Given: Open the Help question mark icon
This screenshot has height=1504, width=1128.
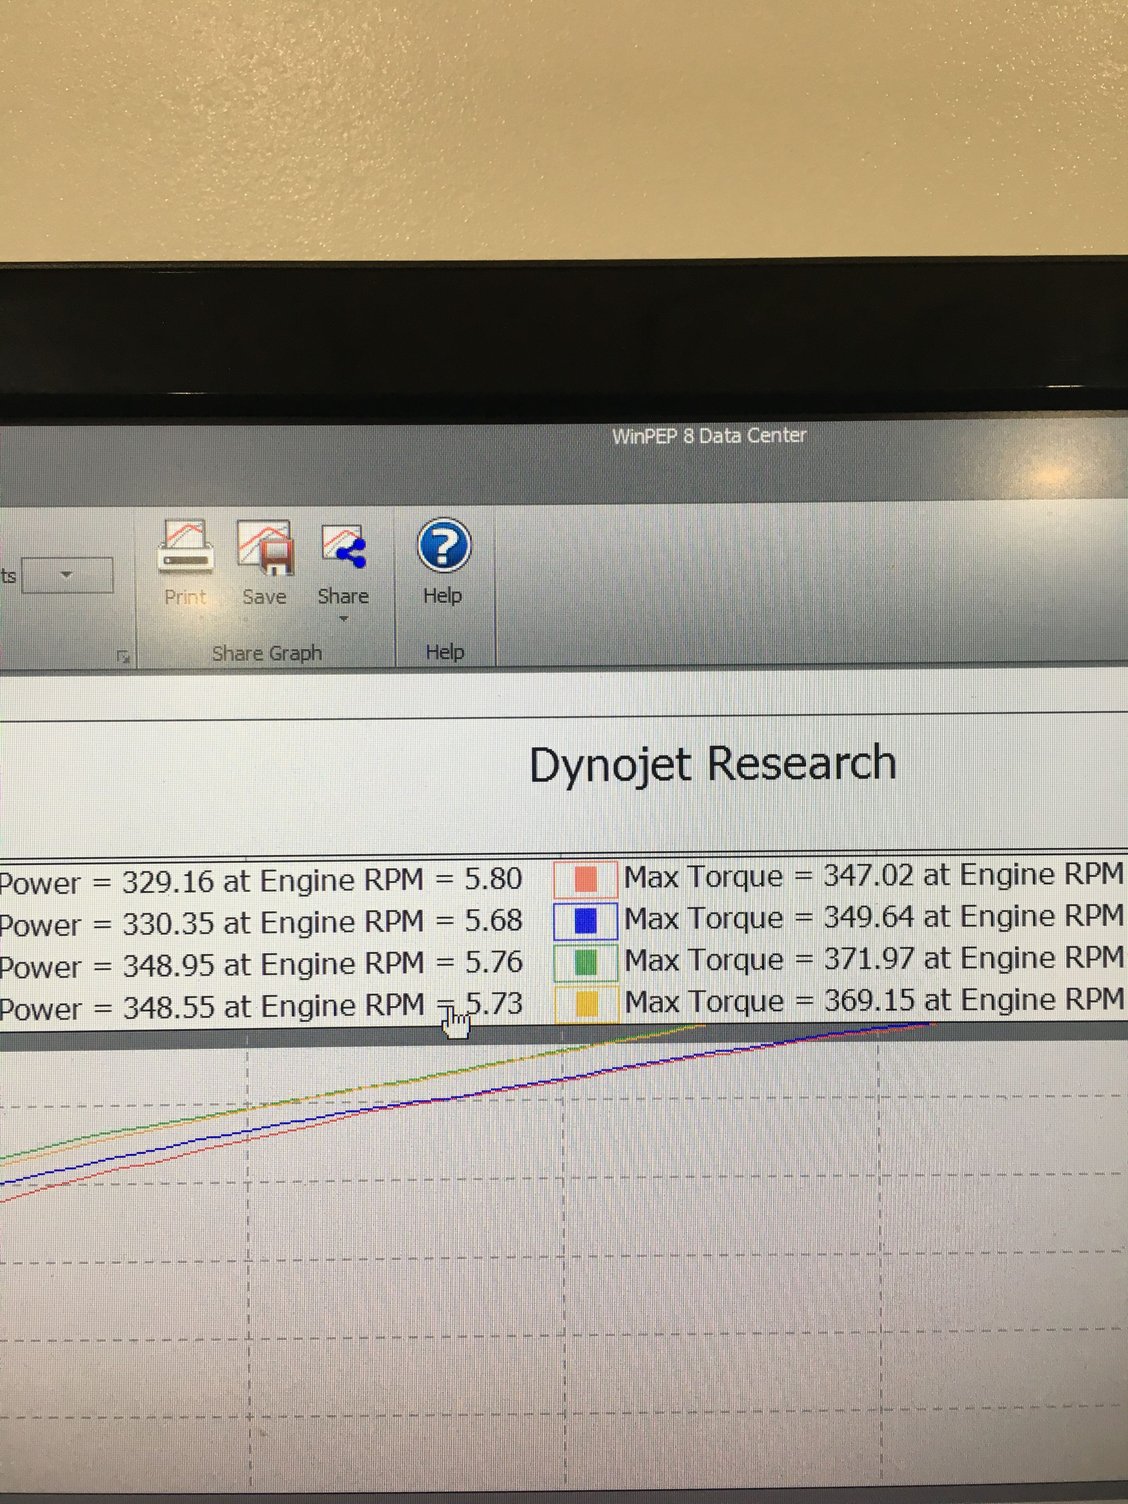Looking at the screenshot, I should click(x=443, y=546).
